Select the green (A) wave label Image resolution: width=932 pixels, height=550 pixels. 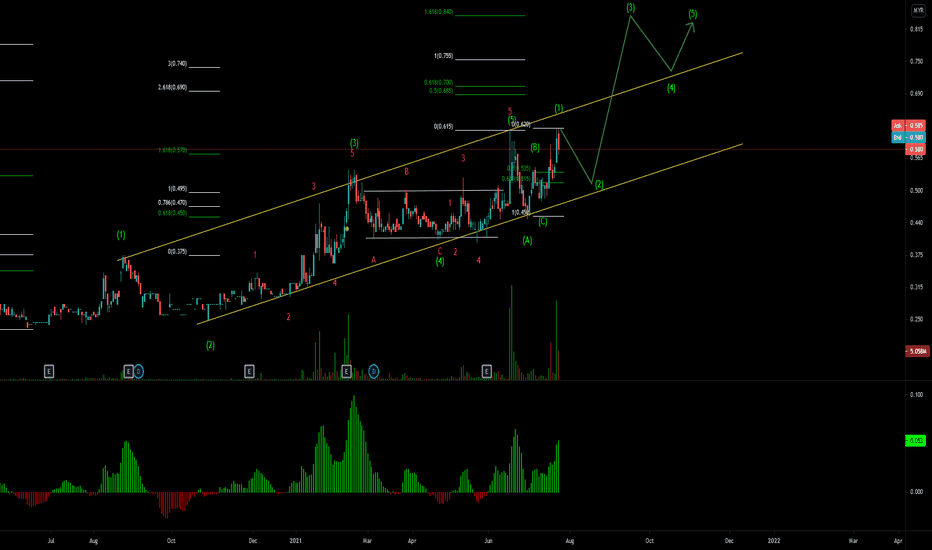coord(527,241)
